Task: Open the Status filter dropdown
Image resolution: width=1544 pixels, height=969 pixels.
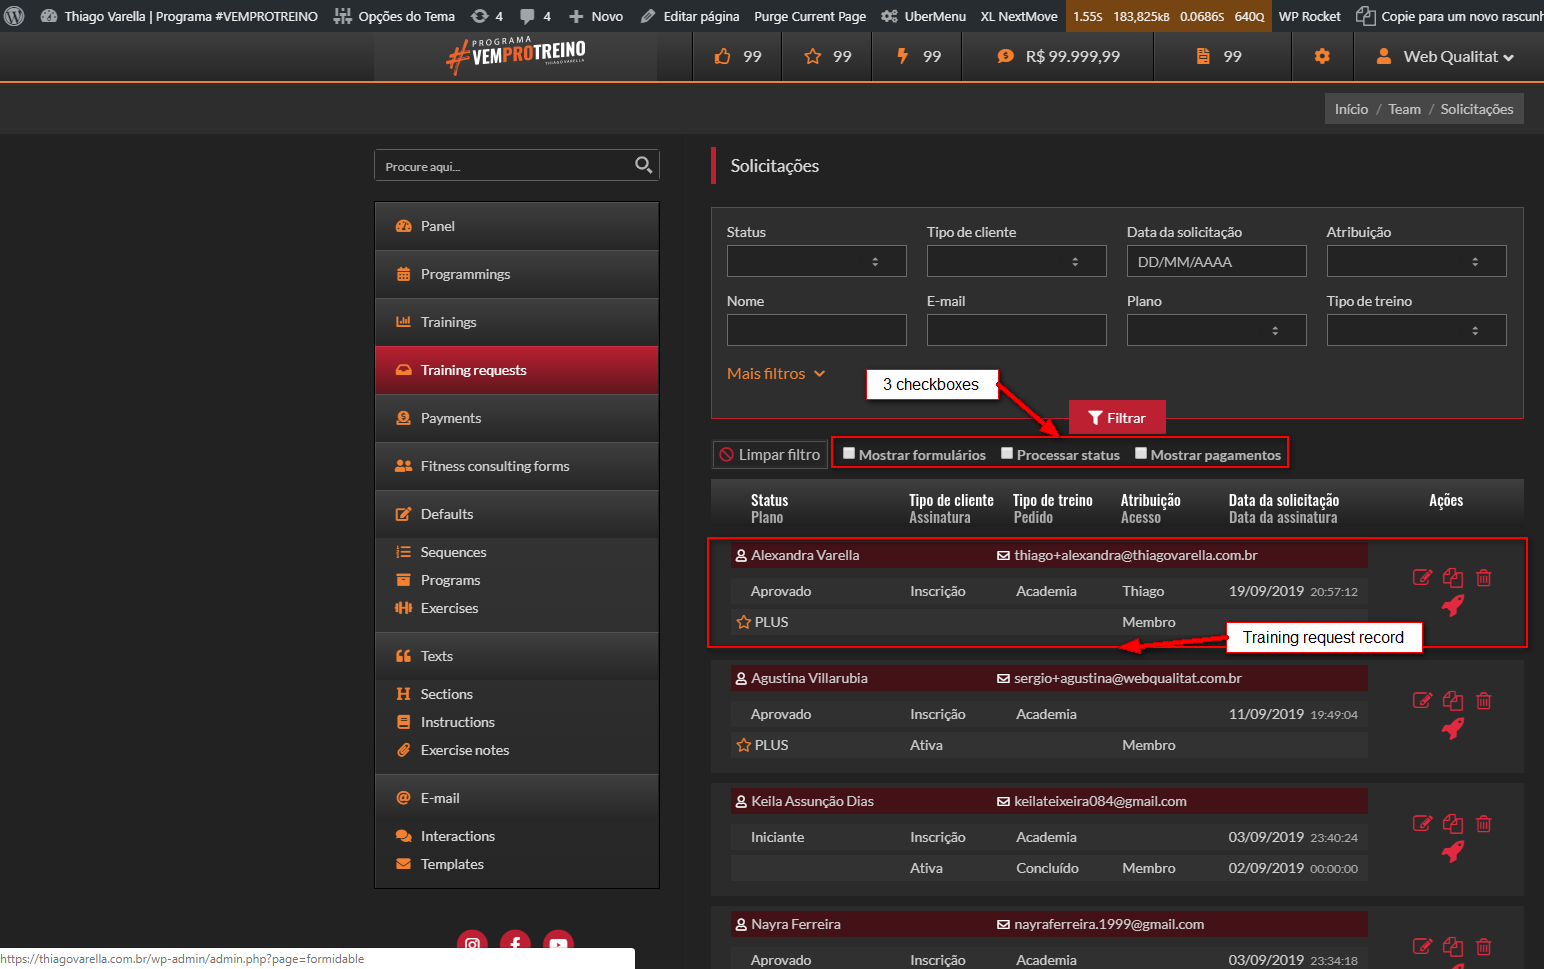Action: [816, 261]
